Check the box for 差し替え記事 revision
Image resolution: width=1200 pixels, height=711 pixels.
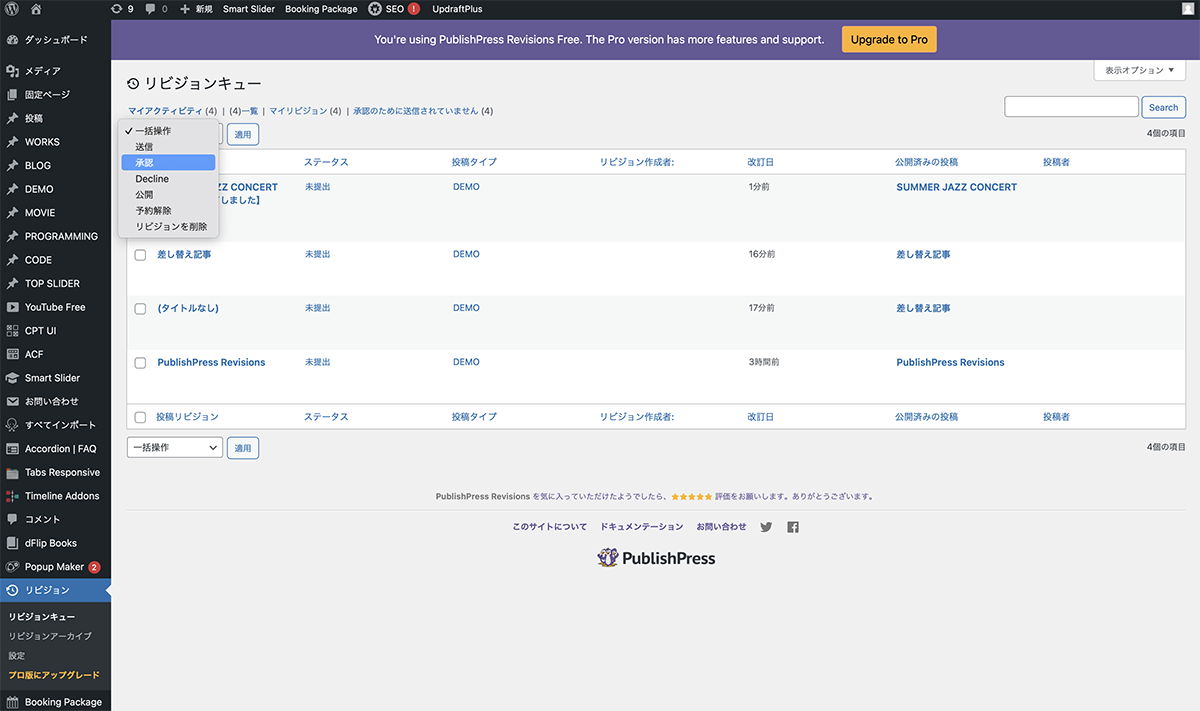(140, 255)
